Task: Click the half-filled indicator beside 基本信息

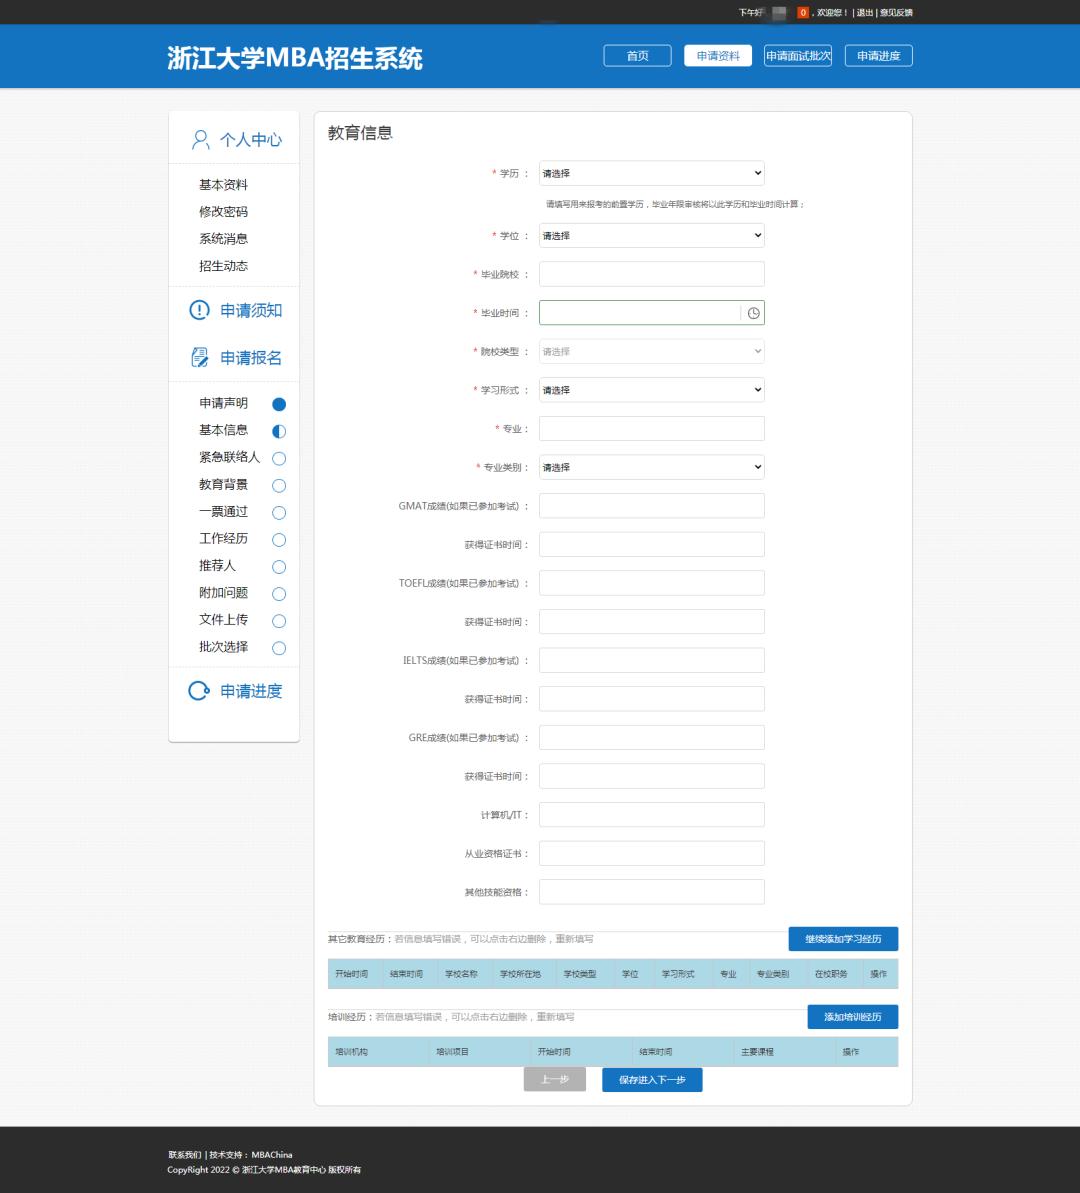Action: point(278,431)
